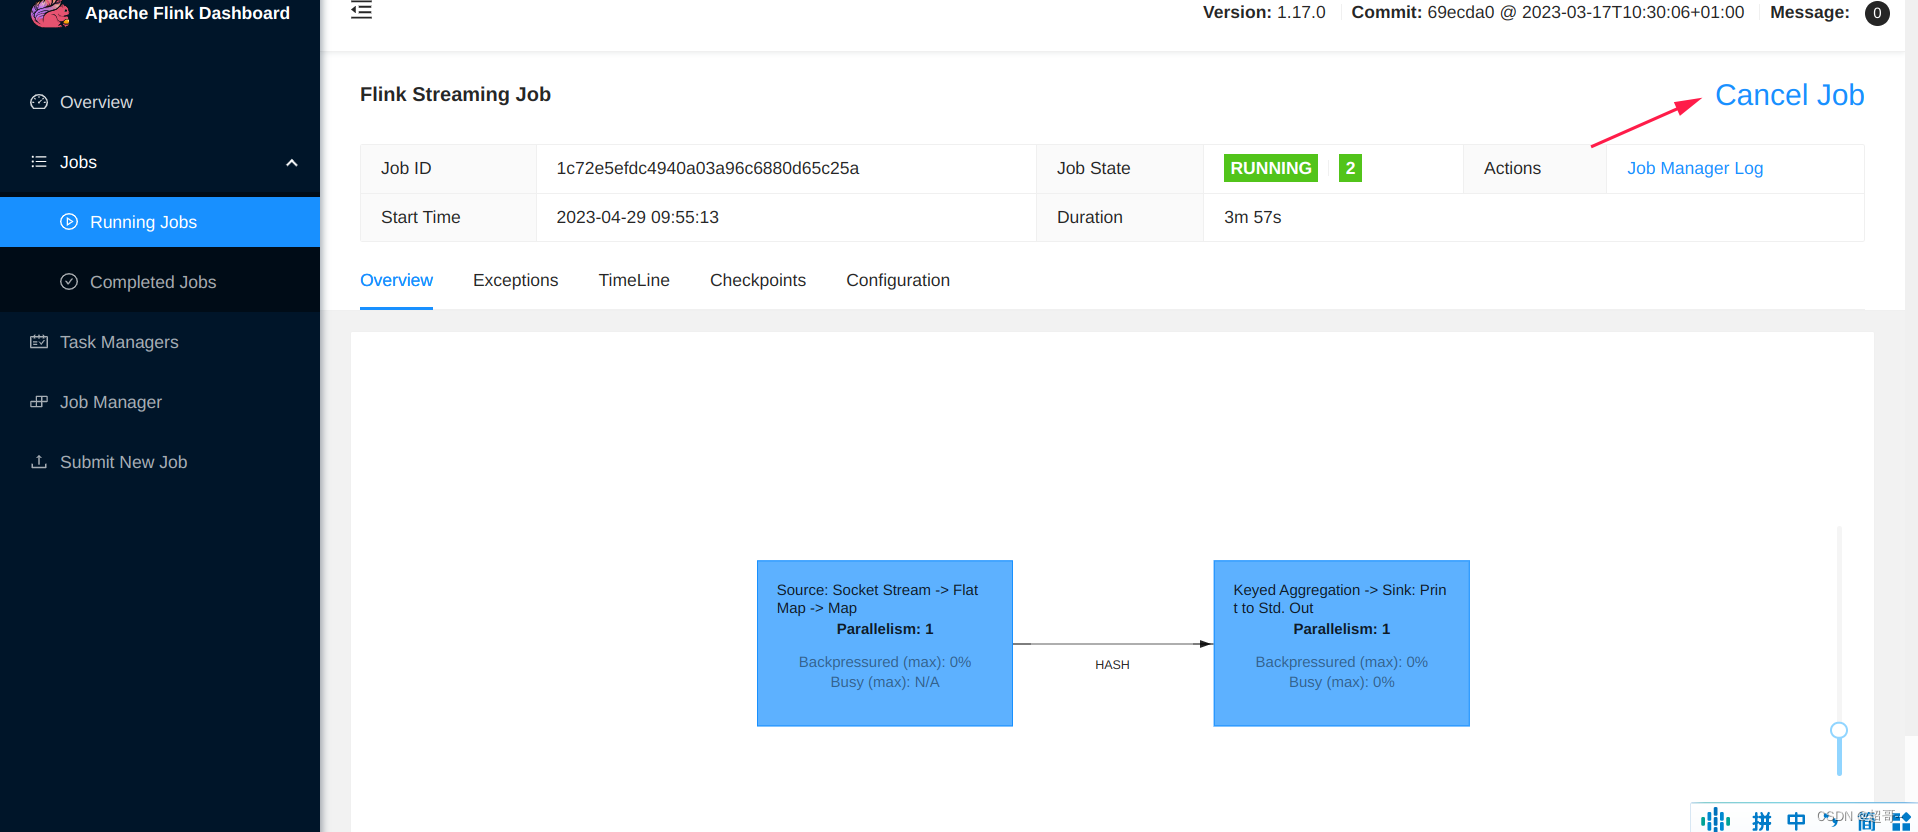Select Running Jobs in the sidebar
Image resolution: width=1918 pixels, height=832 pixels.
pyautogui.click(x=160, y=222)
